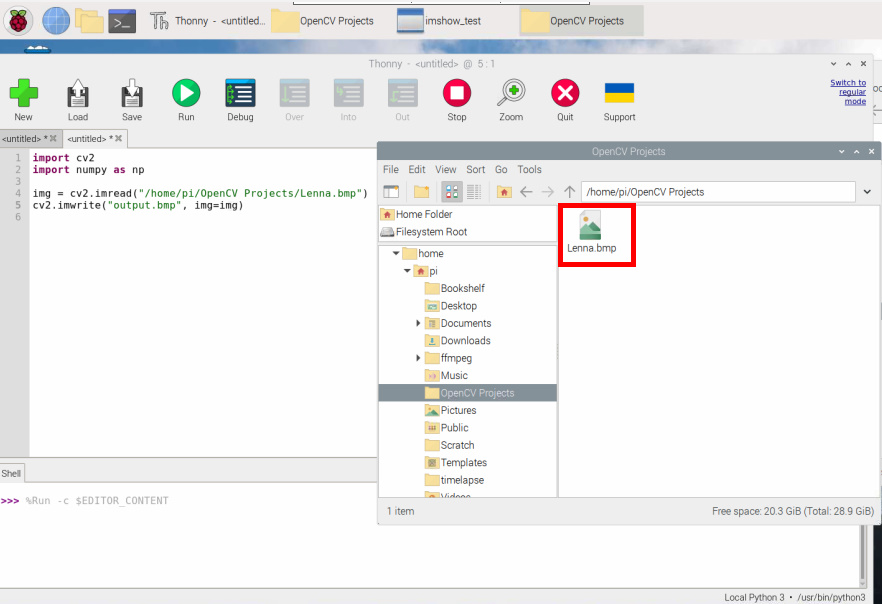The image size is (882, 604).
Task: Click the back arrow in file manager
Action: pos(526,192)
